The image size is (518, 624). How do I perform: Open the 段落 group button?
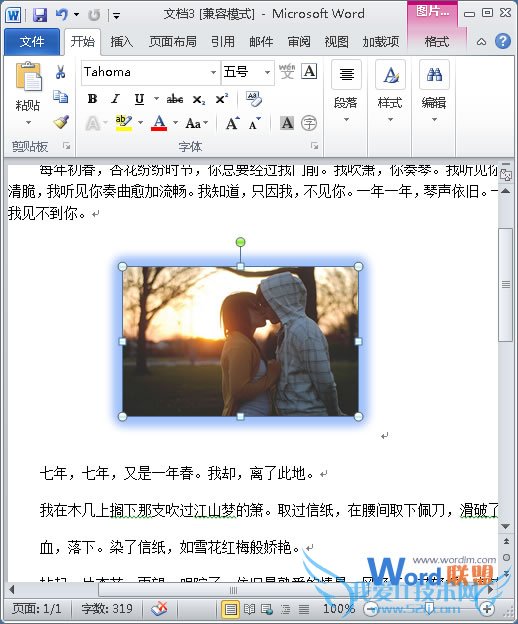346,92
